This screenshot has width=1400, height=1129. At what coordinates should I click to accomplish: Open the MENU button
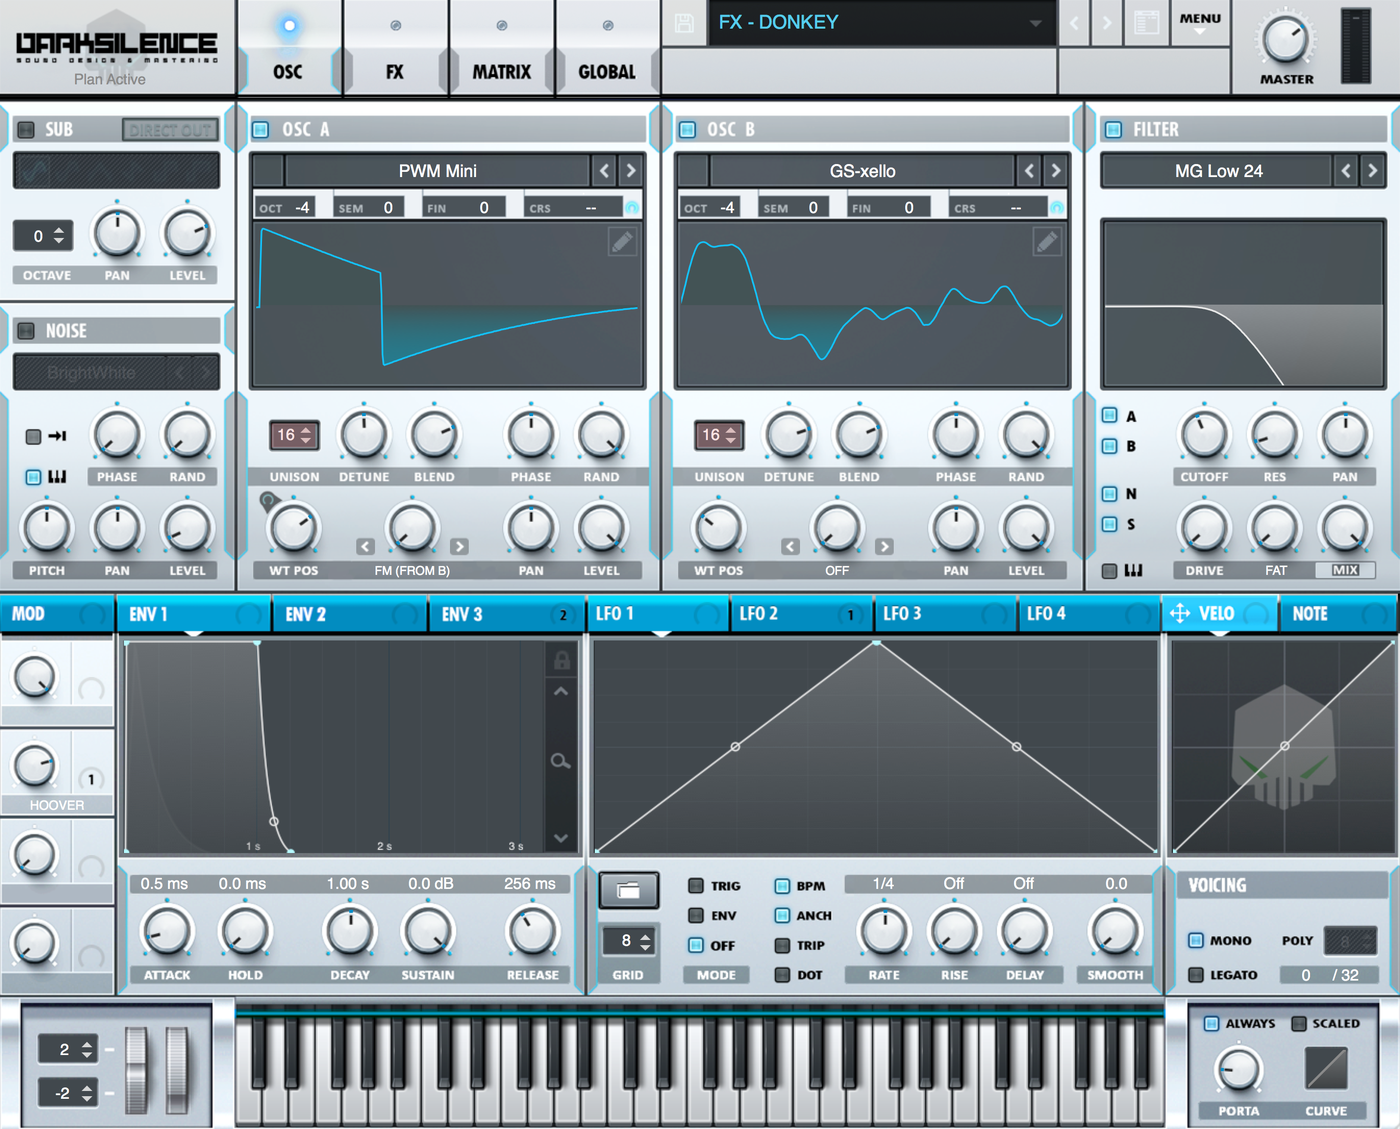(x=1200, y=23)
